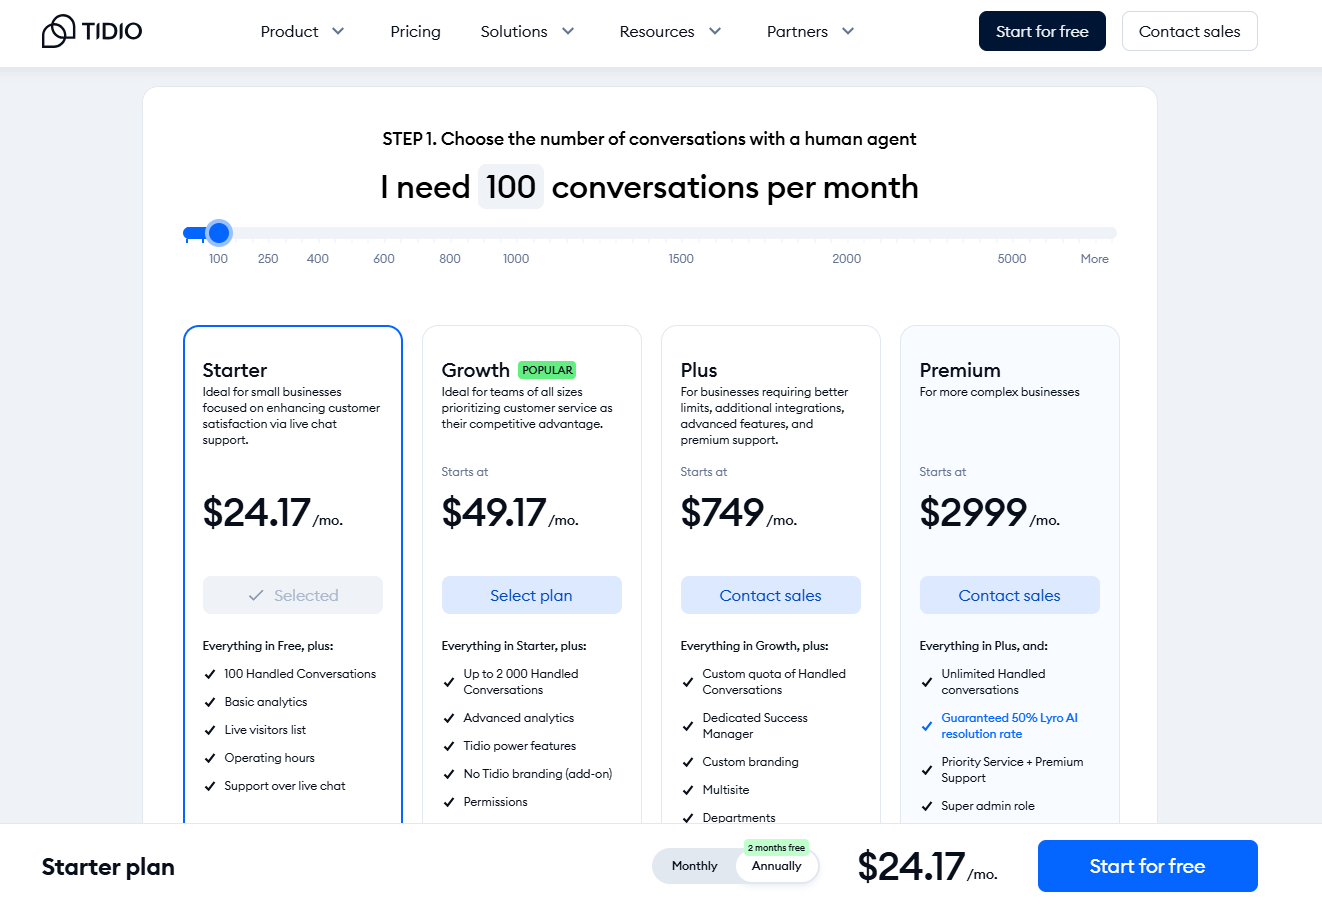The height and width of the screenshot is (906, 1322).
Task: Click checkmark beside Super admin role
Action: [x=927, y=806]
